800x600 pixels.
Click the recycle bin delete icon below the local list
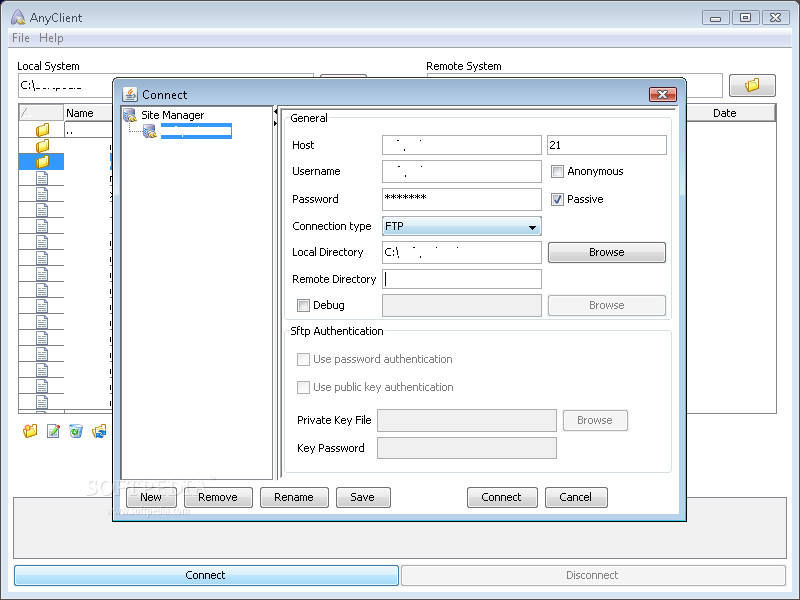76,431
